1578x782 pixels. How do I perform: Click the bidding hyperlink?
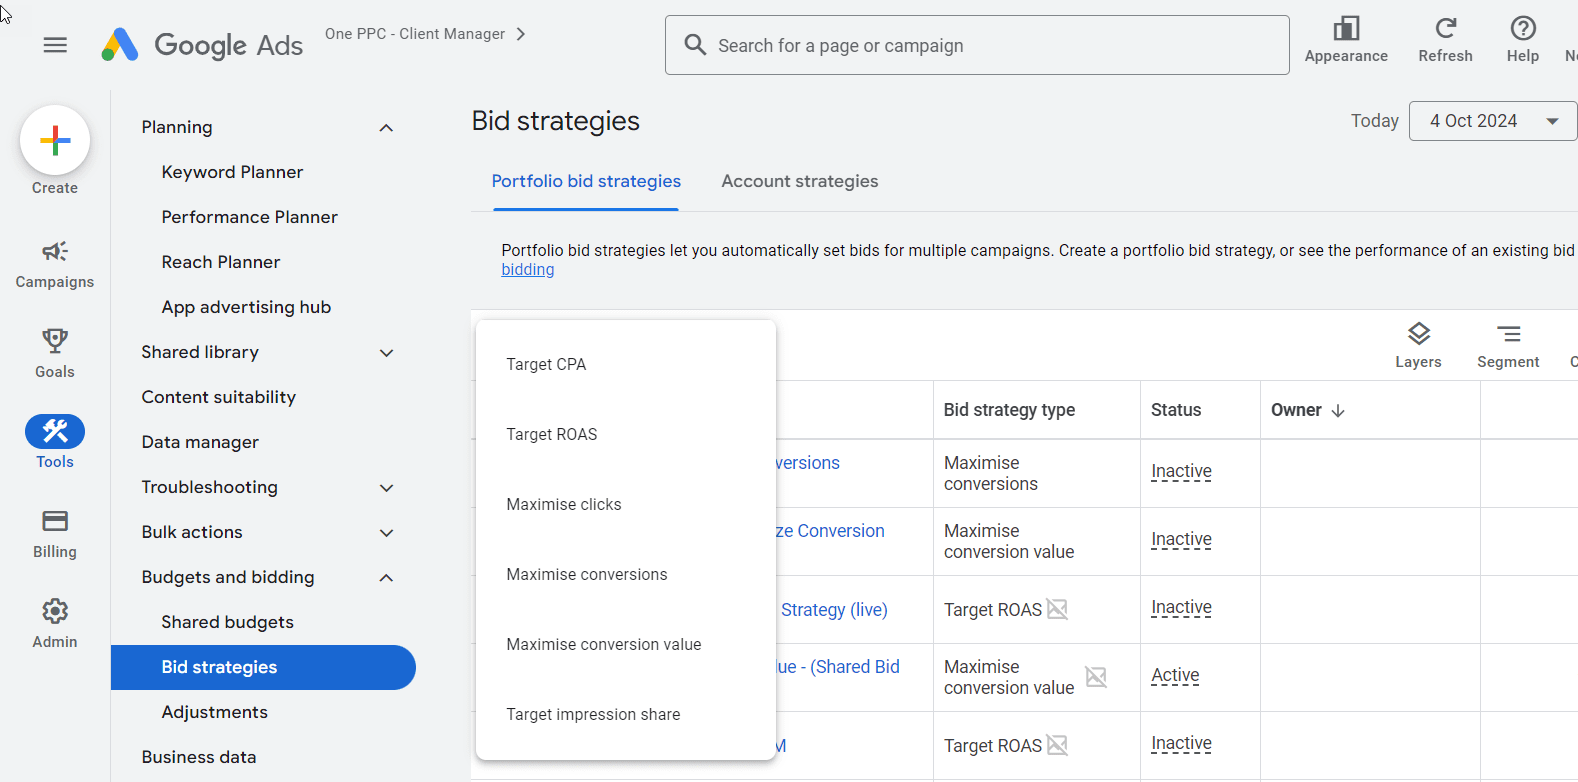[527, 270]
